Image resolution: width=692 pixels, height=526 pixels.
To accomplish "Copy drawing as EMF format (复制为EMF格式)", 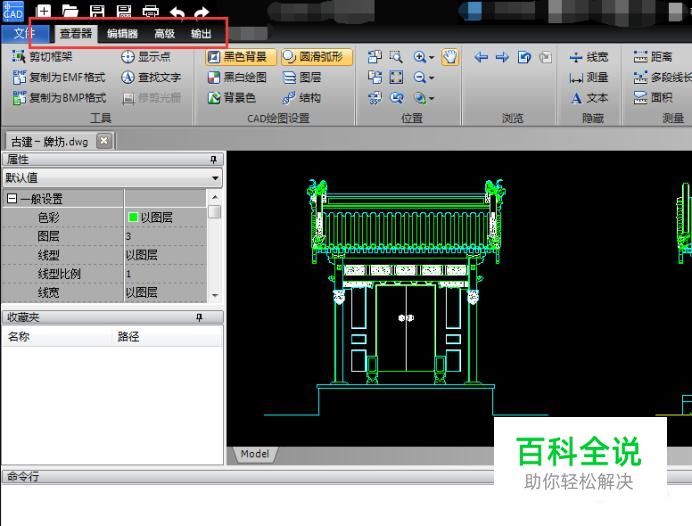I will click(x=59, y=77).
